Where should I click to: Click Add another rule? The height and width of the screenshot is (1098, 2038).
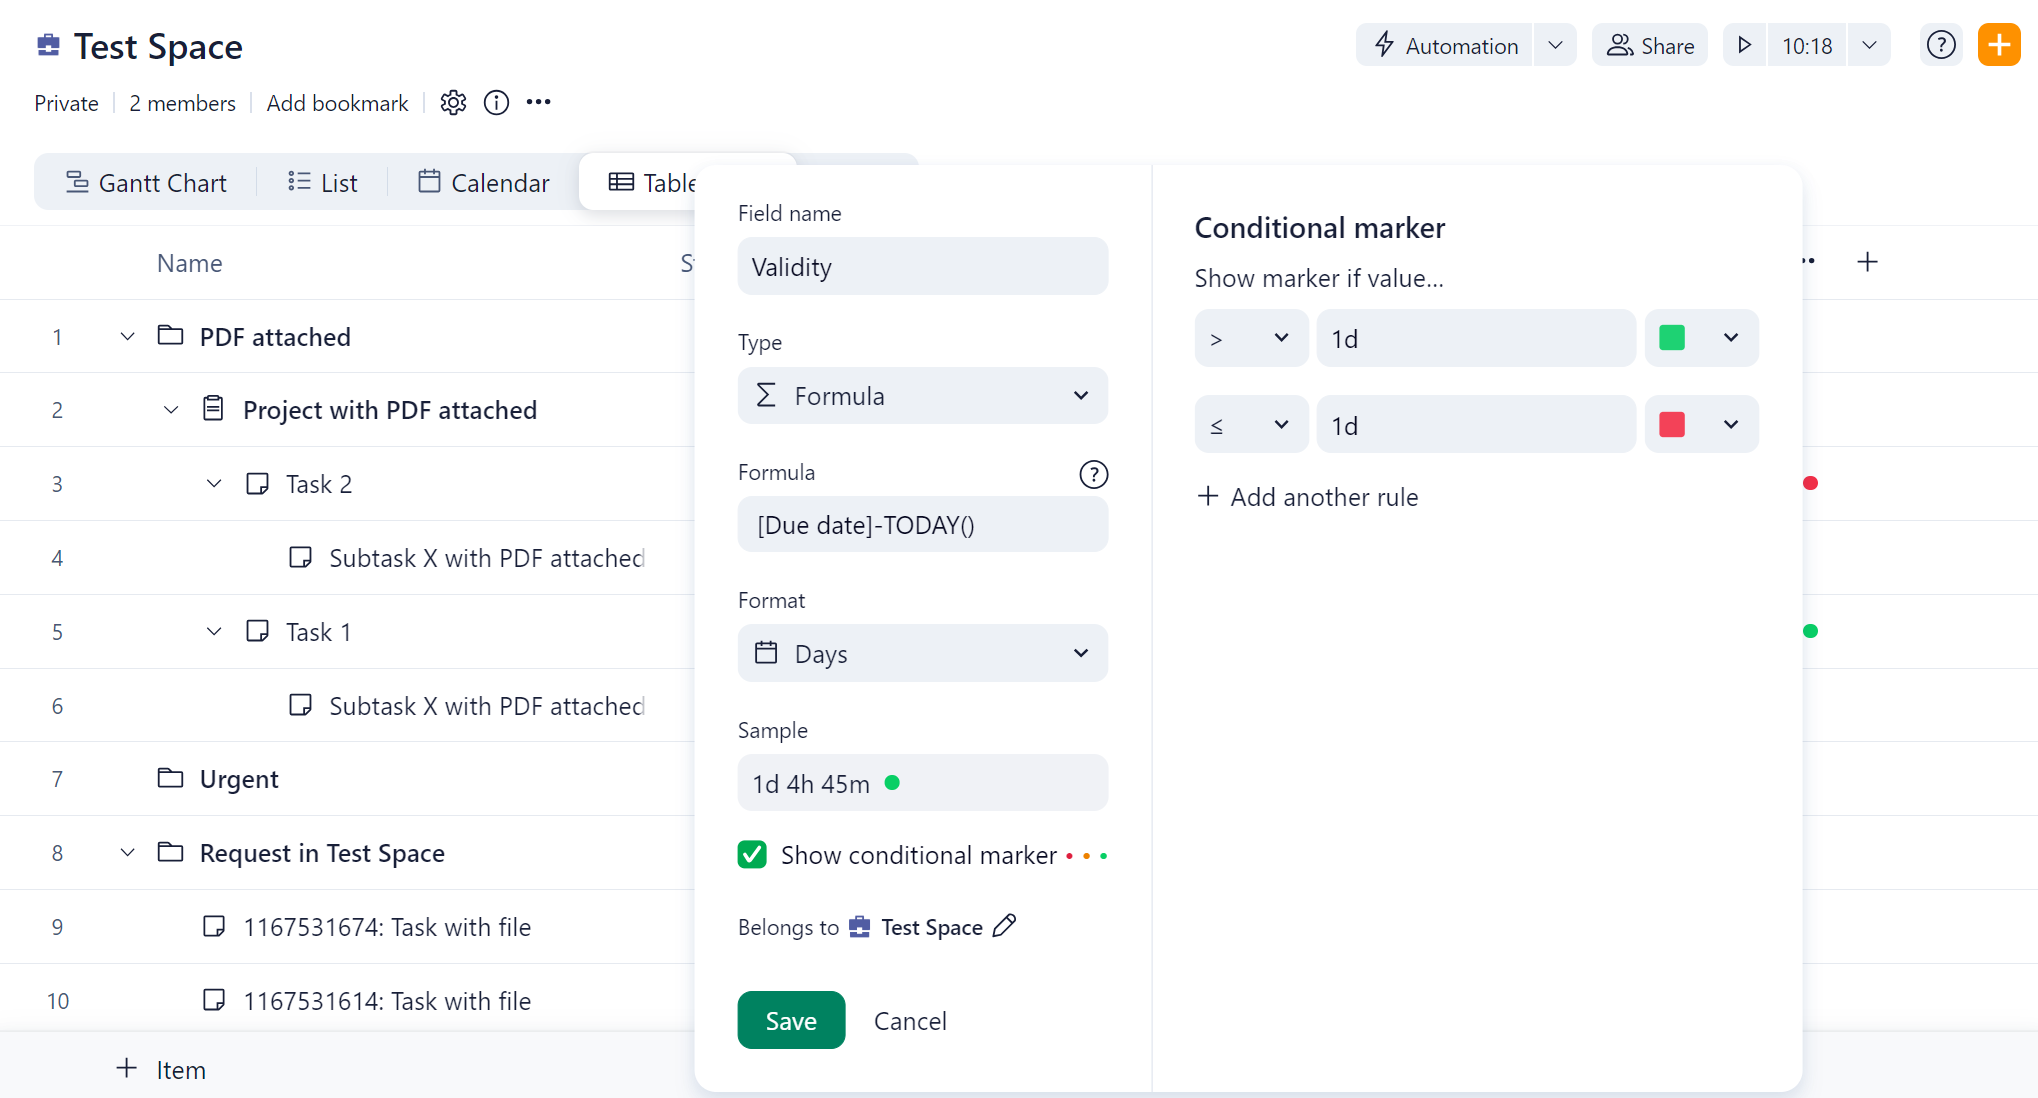point(1307,497)
